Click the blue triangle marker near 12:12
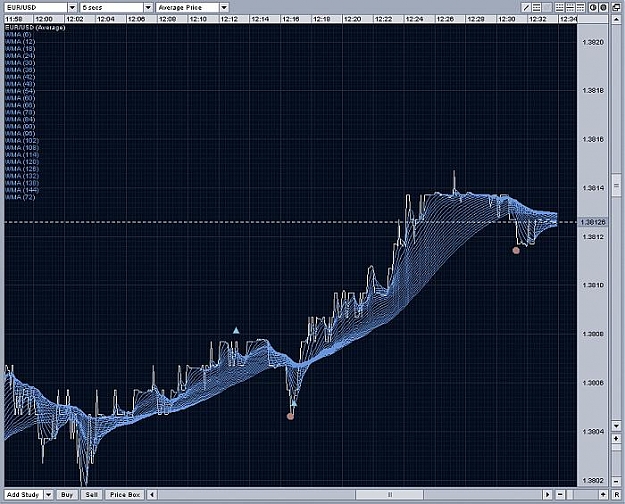The image size is (625, 504). tap(236, 330)
